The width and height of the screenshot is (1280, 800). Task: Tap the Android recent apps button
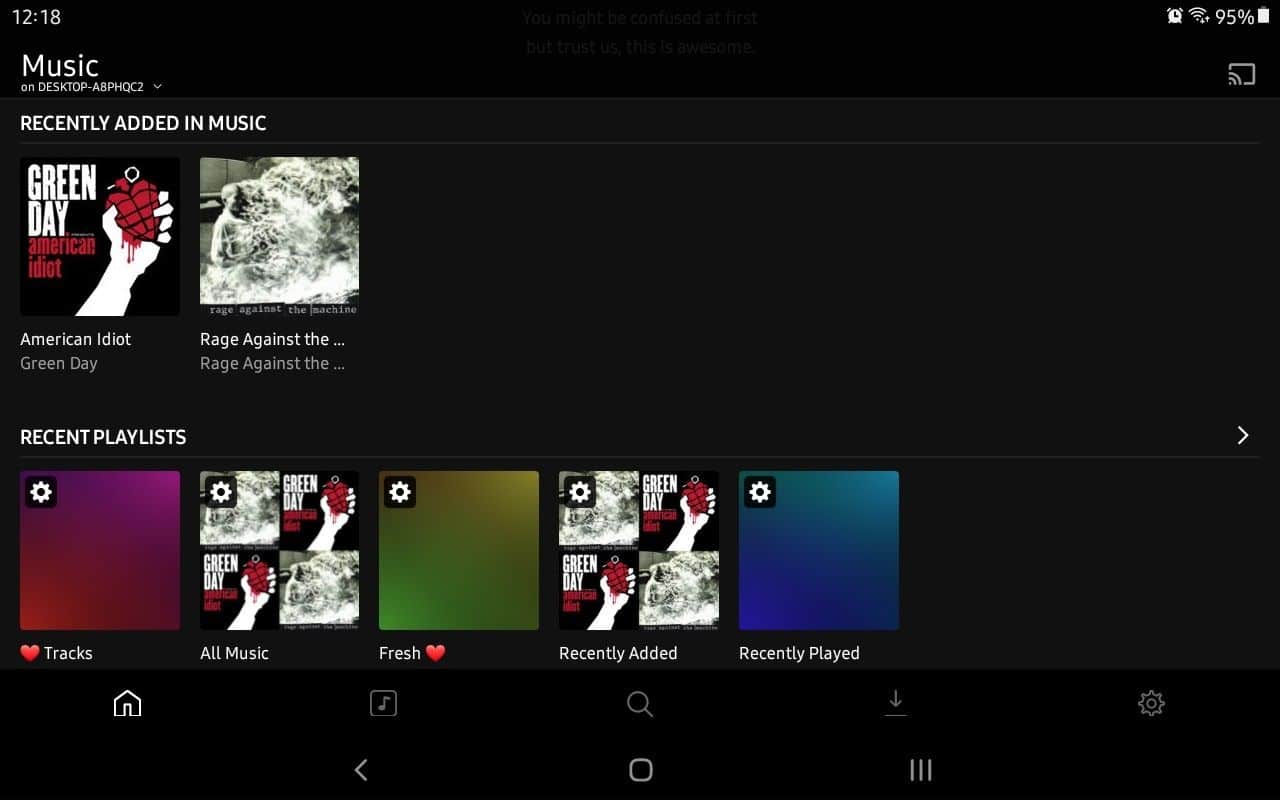(920, 770)
